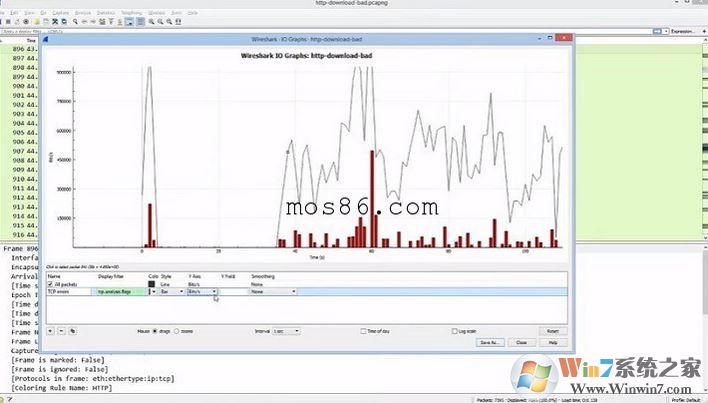Image resolution: width=708 pixels, height=403 pixels.
Task: Save this capture file from toolbar
Action: coord(46,22)
